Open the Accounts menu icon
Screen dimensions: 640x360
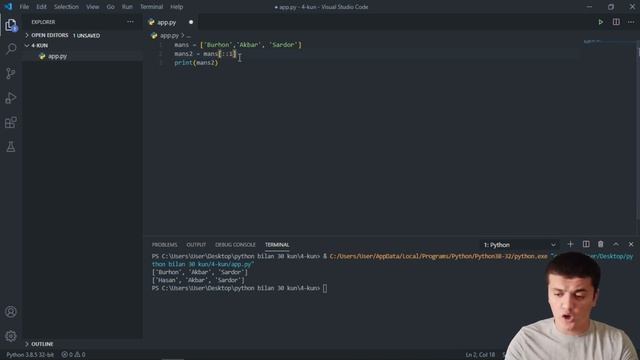click(x=11, y=312)
